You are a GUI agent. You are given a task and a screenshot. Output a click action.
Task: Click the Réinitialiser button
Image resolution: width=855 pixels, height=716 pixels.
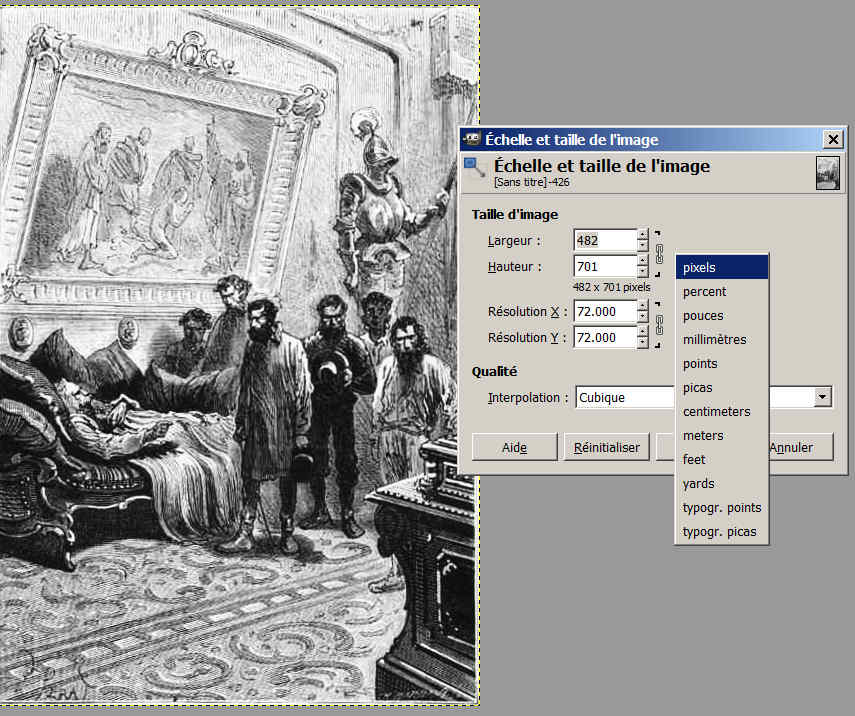click(606, 448)
